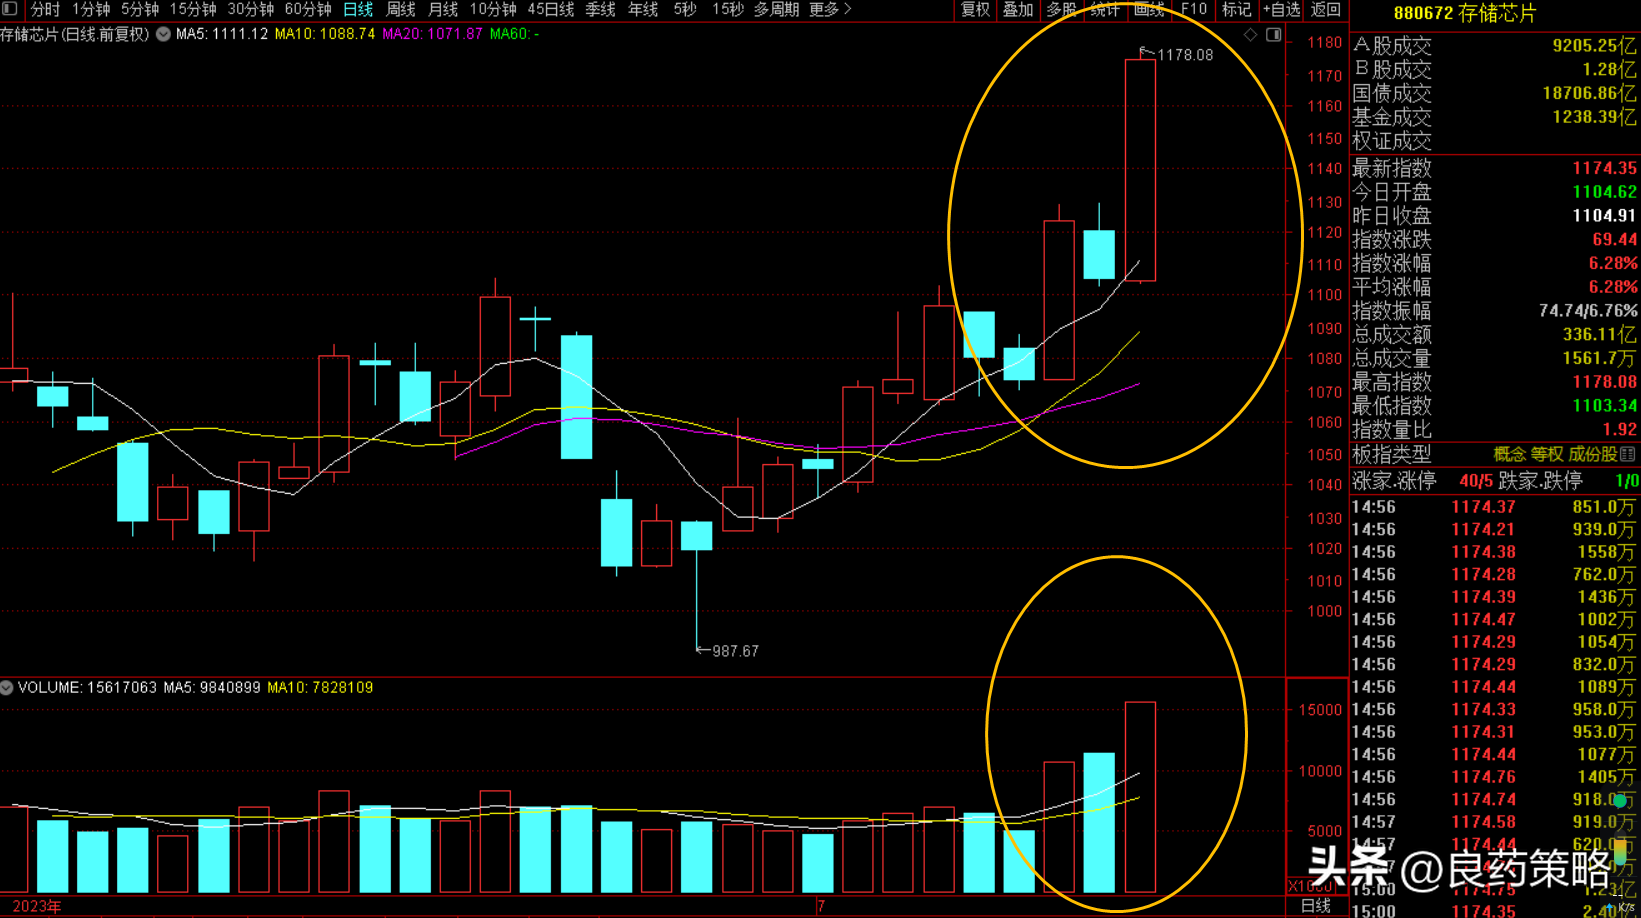Click the 1178.08 peak candlestick
Screen dimensions: 1641x918
click(x=1140, y=170)
